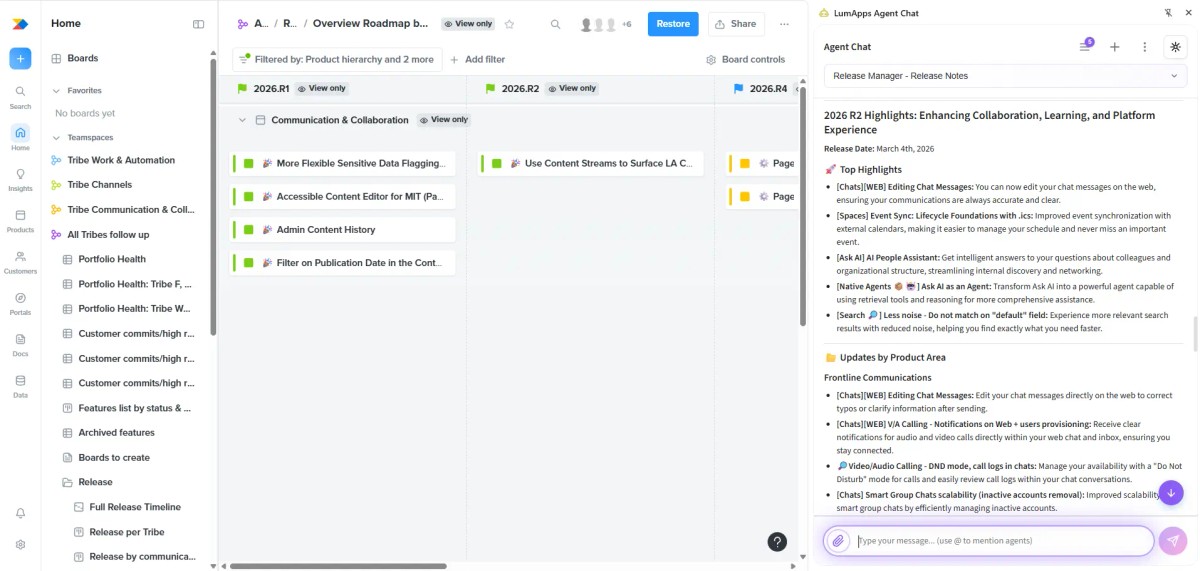Click the board search magnifier icon
Viewport: 1200px width, 571px height.
click(556, 24)
